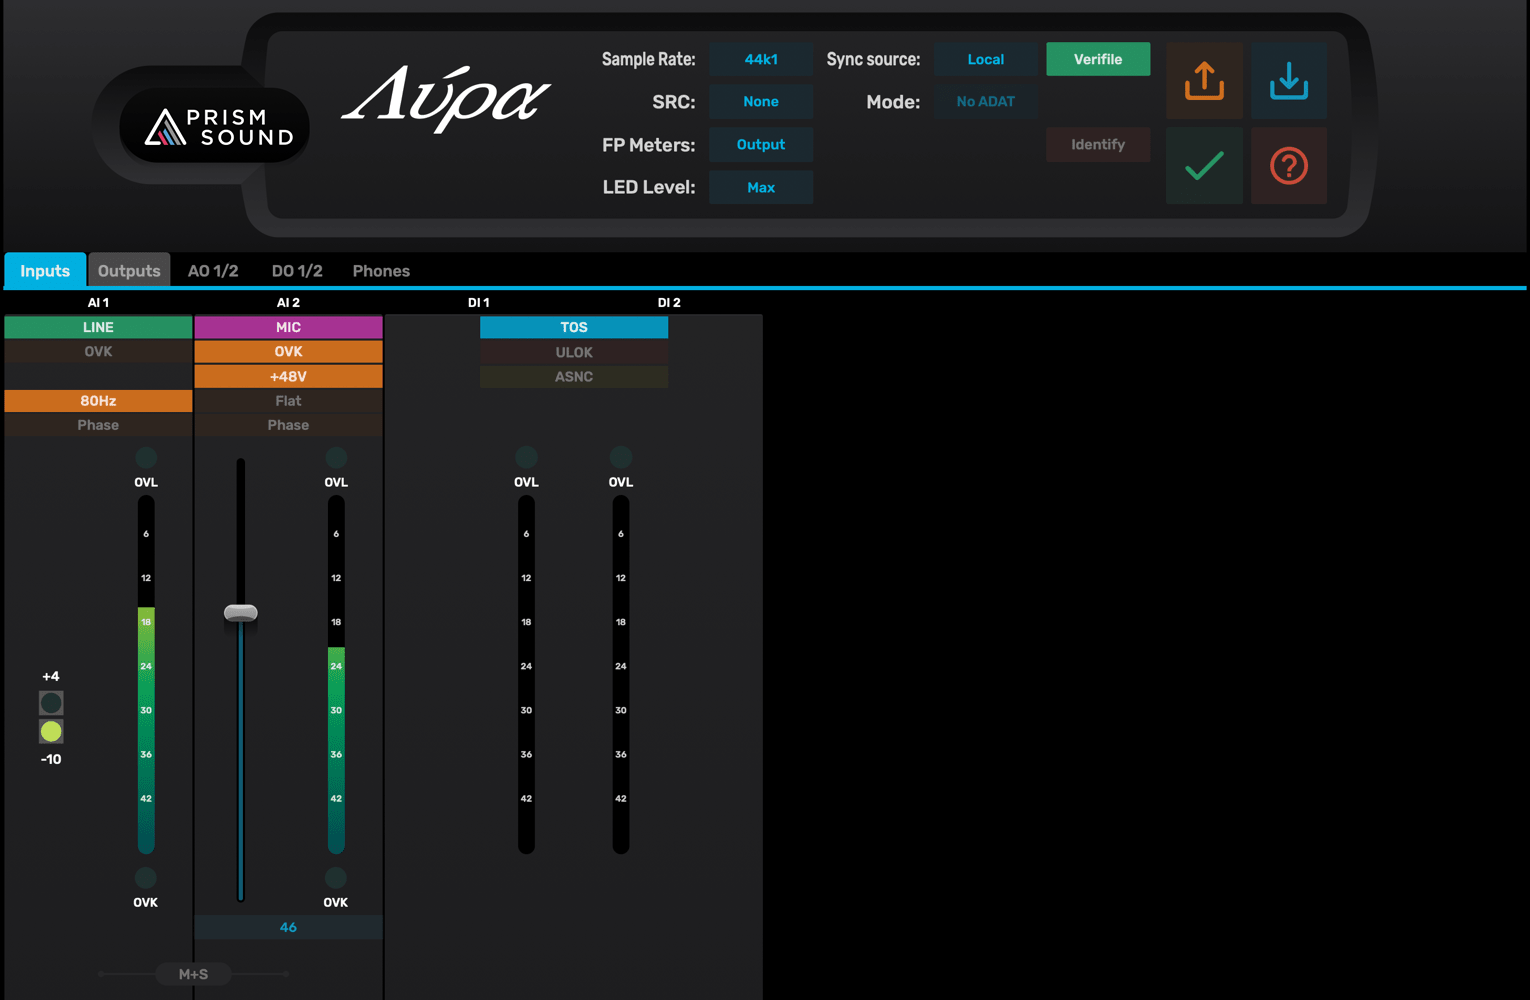Click the ULOK indicator button
Screen dimensions: 1530x1000
(574, 352)
